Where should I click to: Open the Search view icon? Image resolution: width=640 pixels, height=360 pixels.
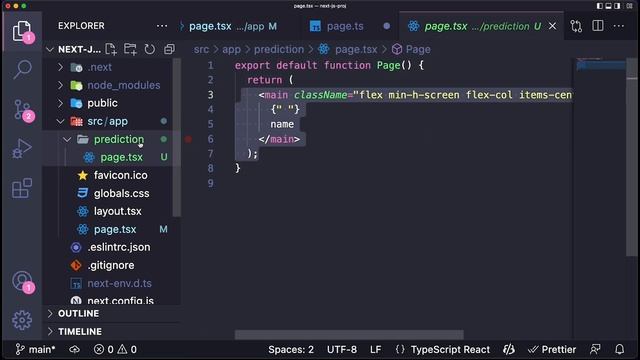pos(22,69)
